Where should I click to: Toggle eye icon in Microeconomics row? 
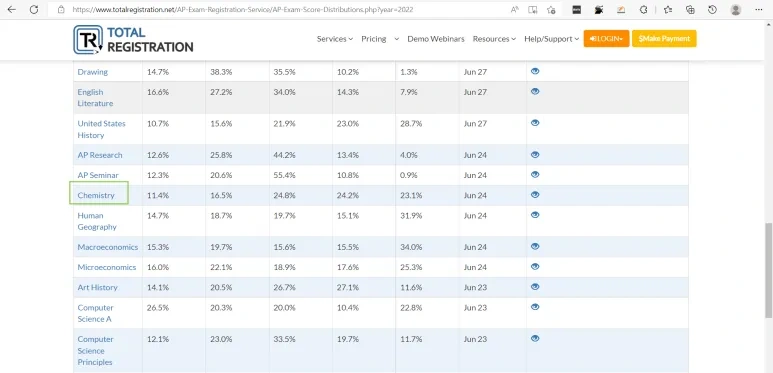pos(535,267)
